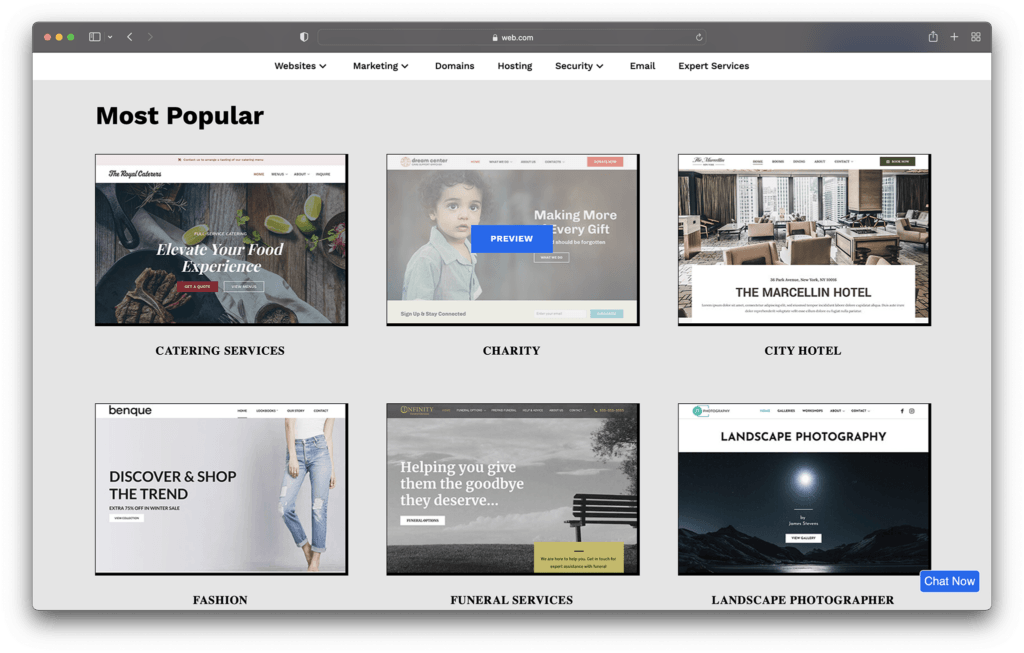The height and width of the screenshot is (653, 1024).
Task: Open the Expert Services link
Action: [713, 66]
